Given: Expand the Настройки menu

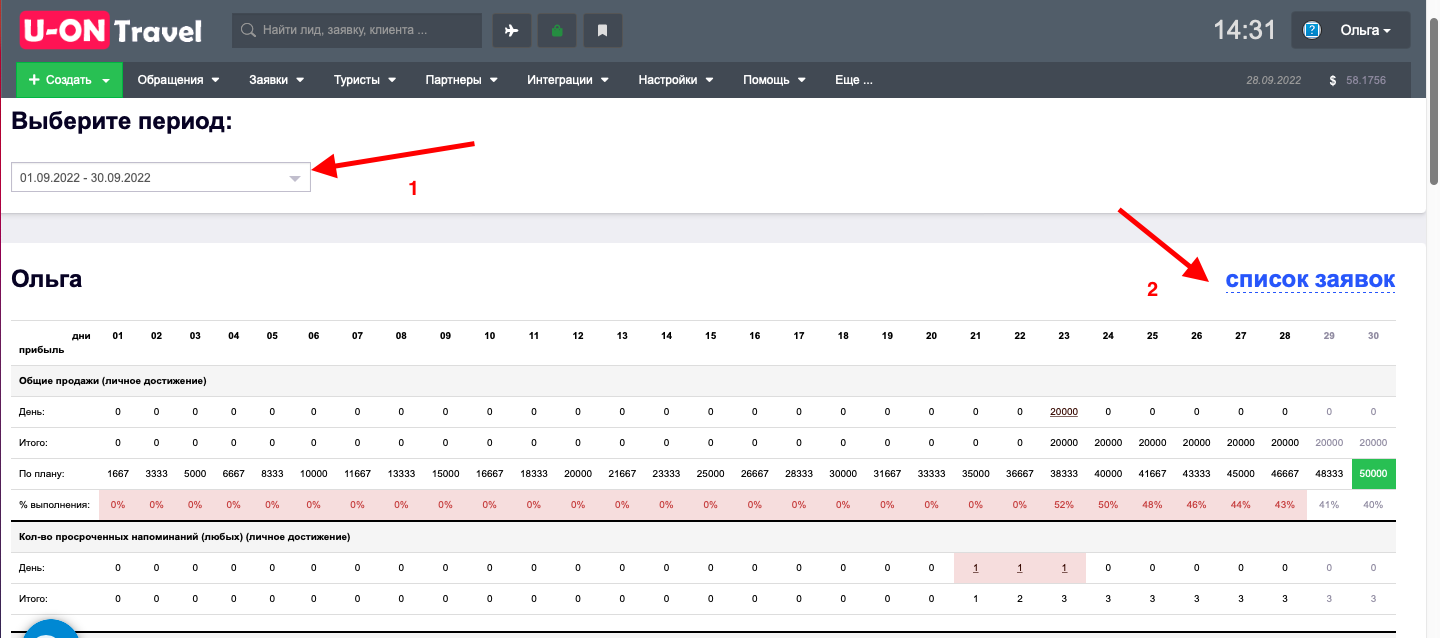Looking at the screenshot, I should [x=676, y=80].
